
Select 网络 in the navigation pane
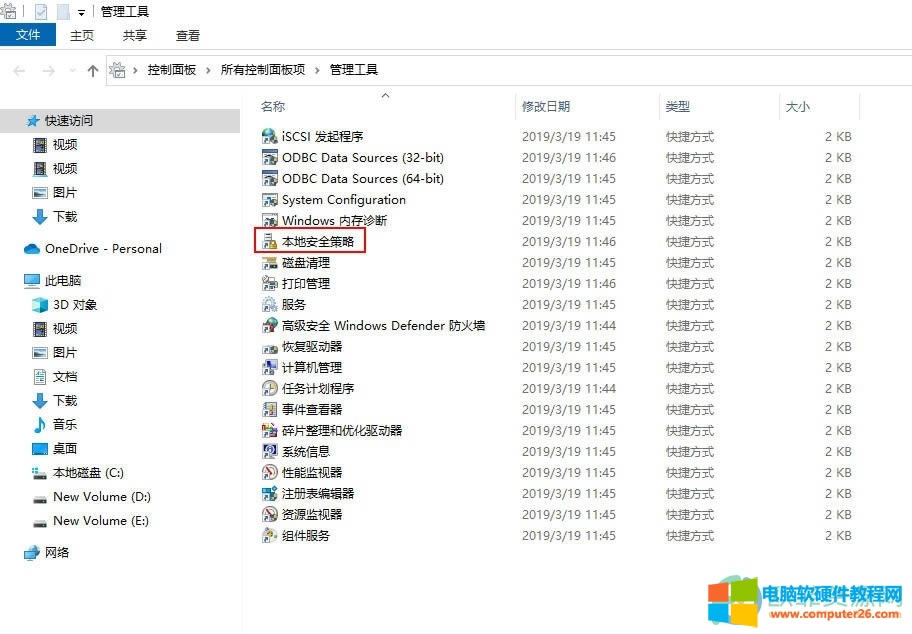point(57,552)
